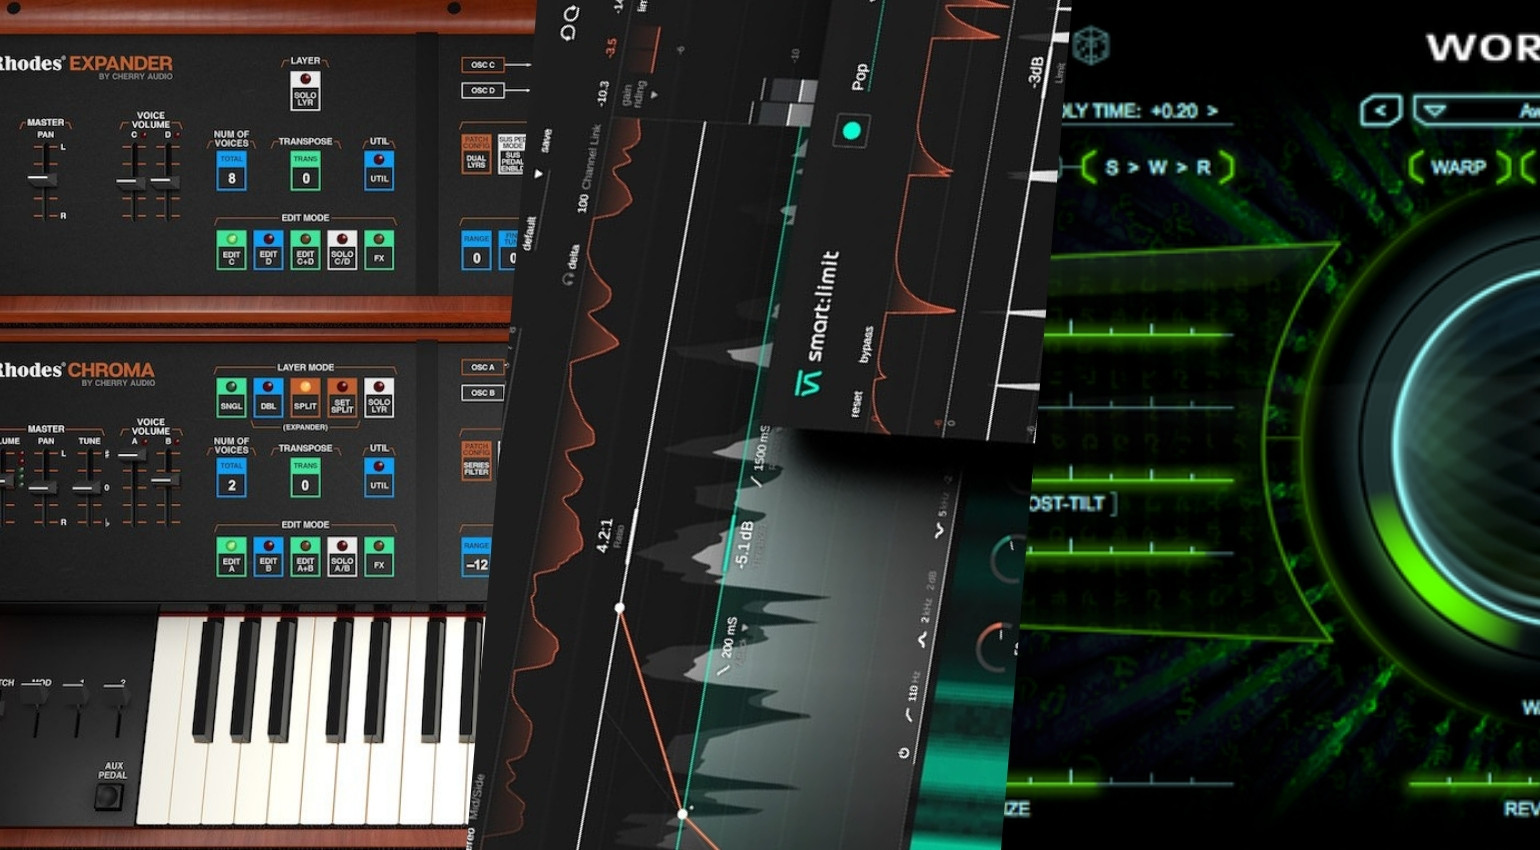Switch to EDIT A+B mode on Chroma
The height and width of the screenshot is (850, 1540).
coord(305,556)
